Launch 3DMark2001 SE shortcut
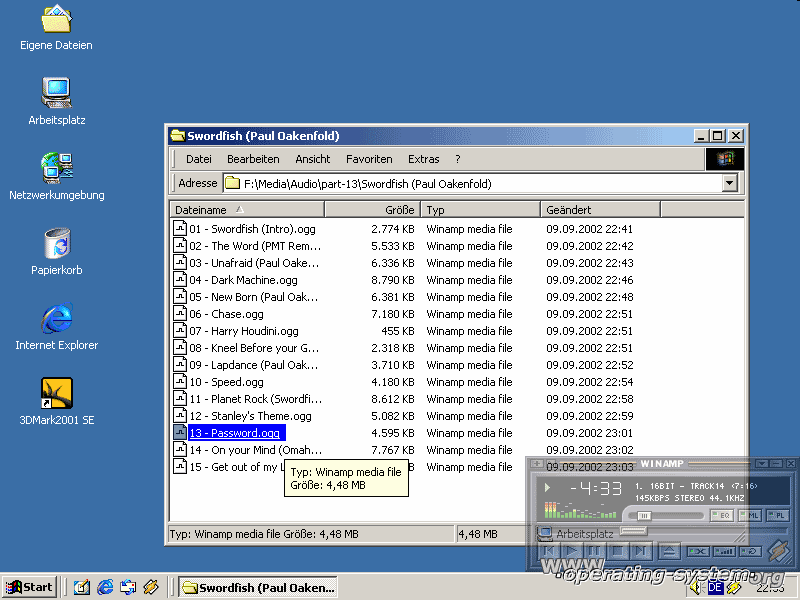Viewport: 800px width, 600px height. [x=56, y=402]
